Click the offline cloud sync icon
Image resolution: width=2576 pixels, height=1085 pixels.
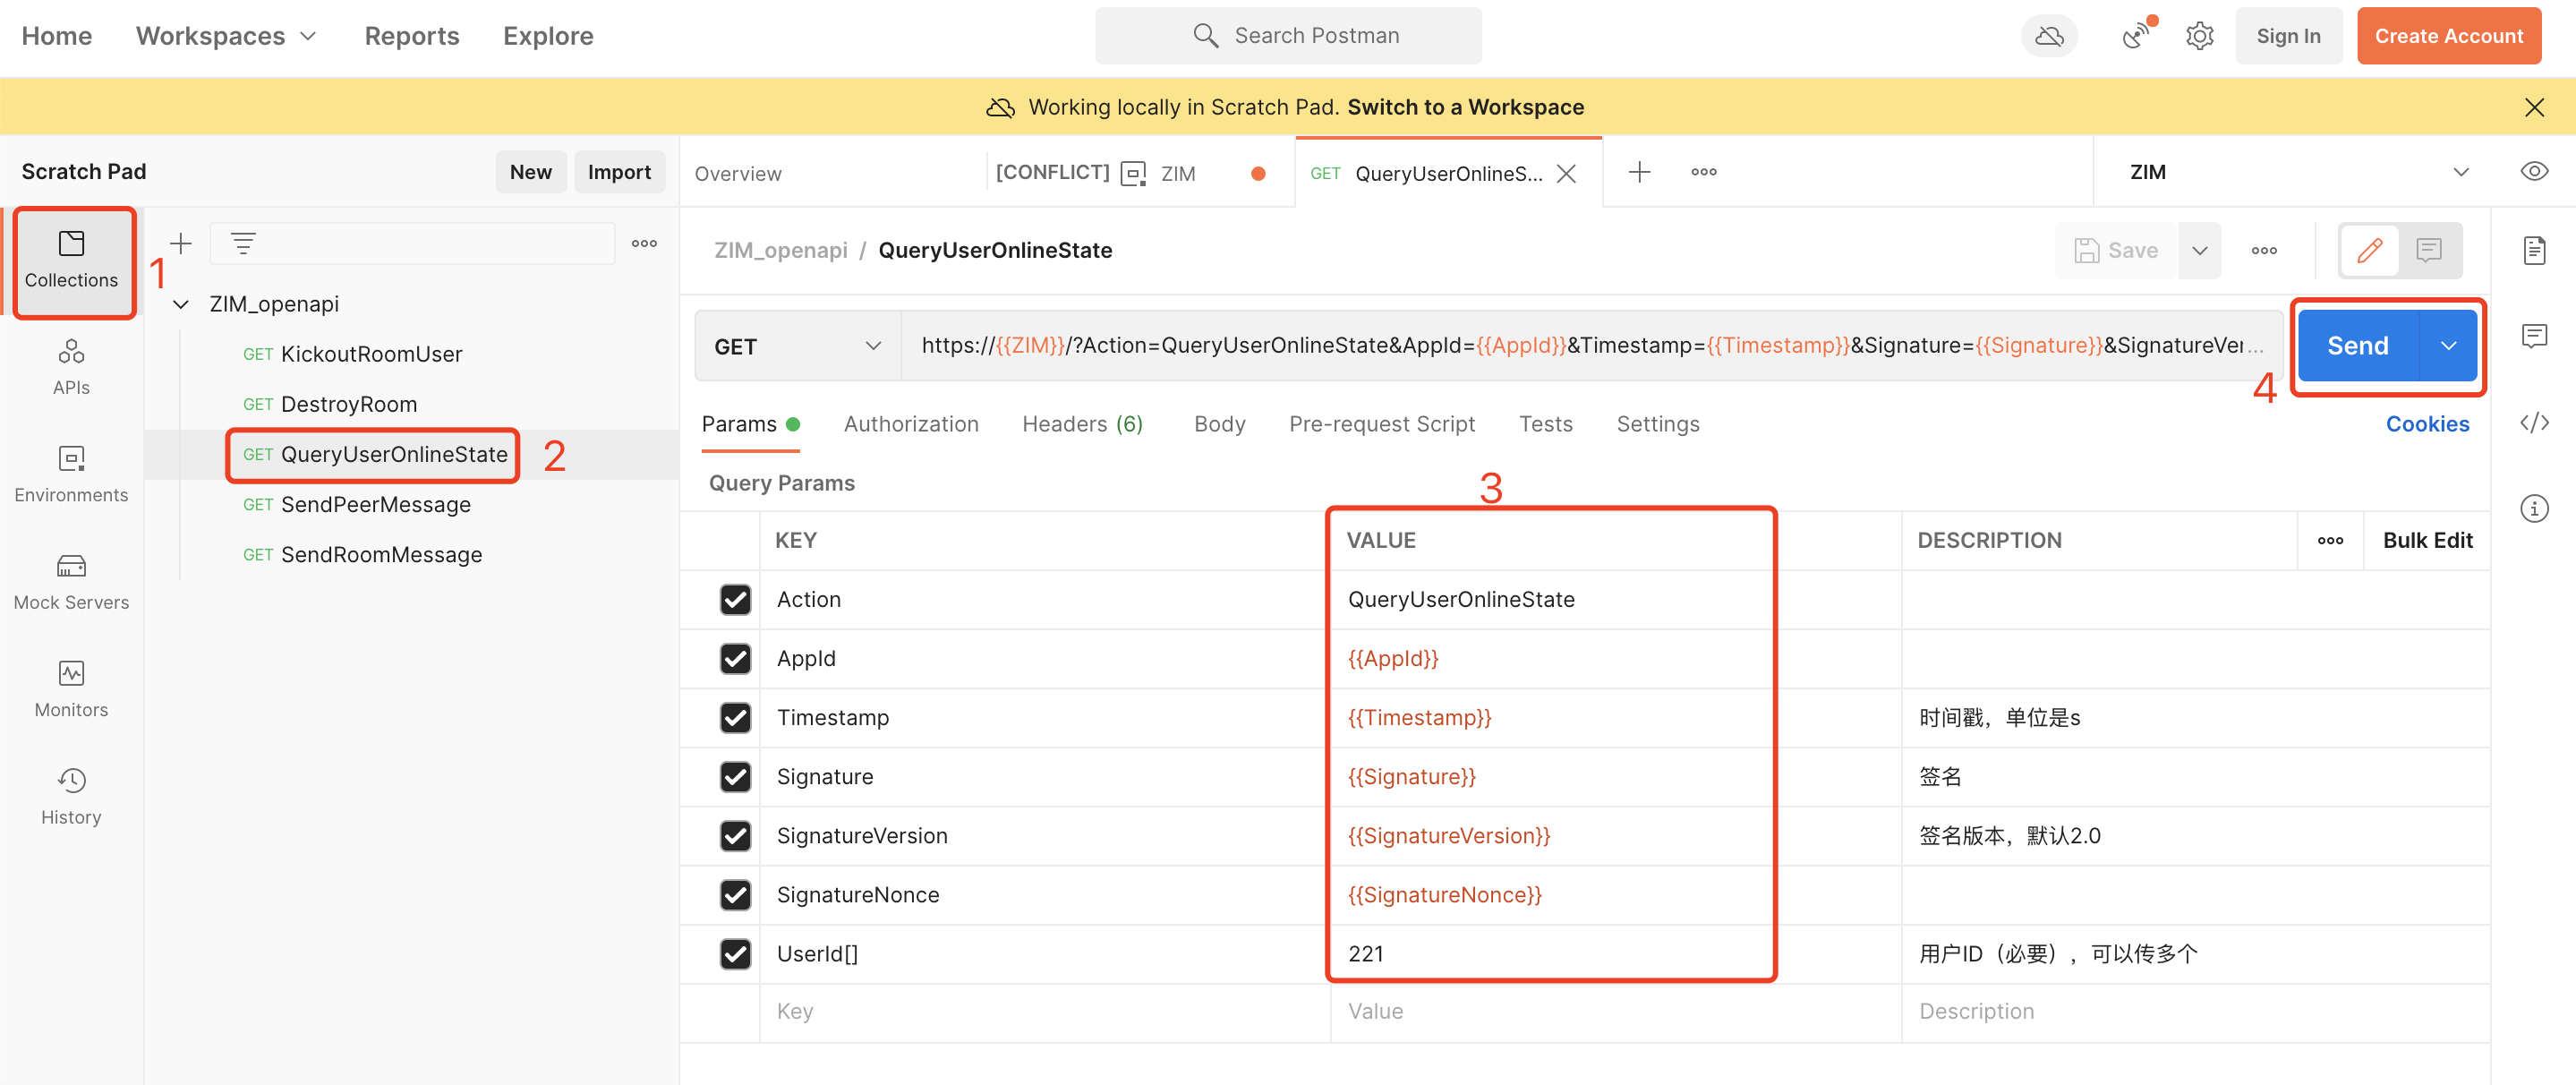pyautogui.click(x=2049, y=36)
